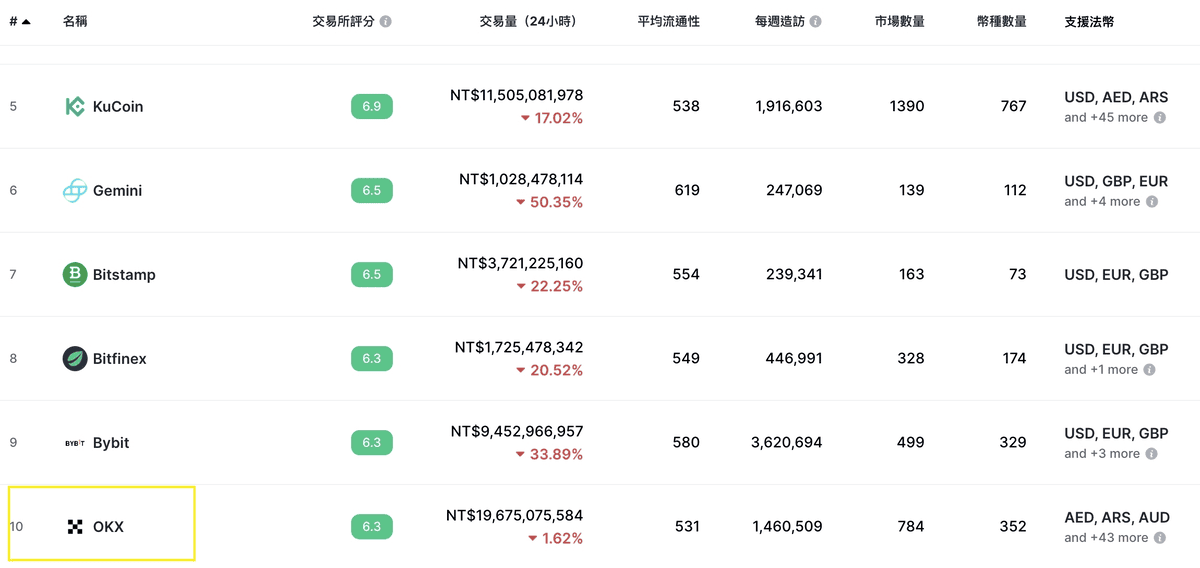The image size is (1200, 568).
Task: Open the Bitfinex exchange link
Action: coord(119,358)
